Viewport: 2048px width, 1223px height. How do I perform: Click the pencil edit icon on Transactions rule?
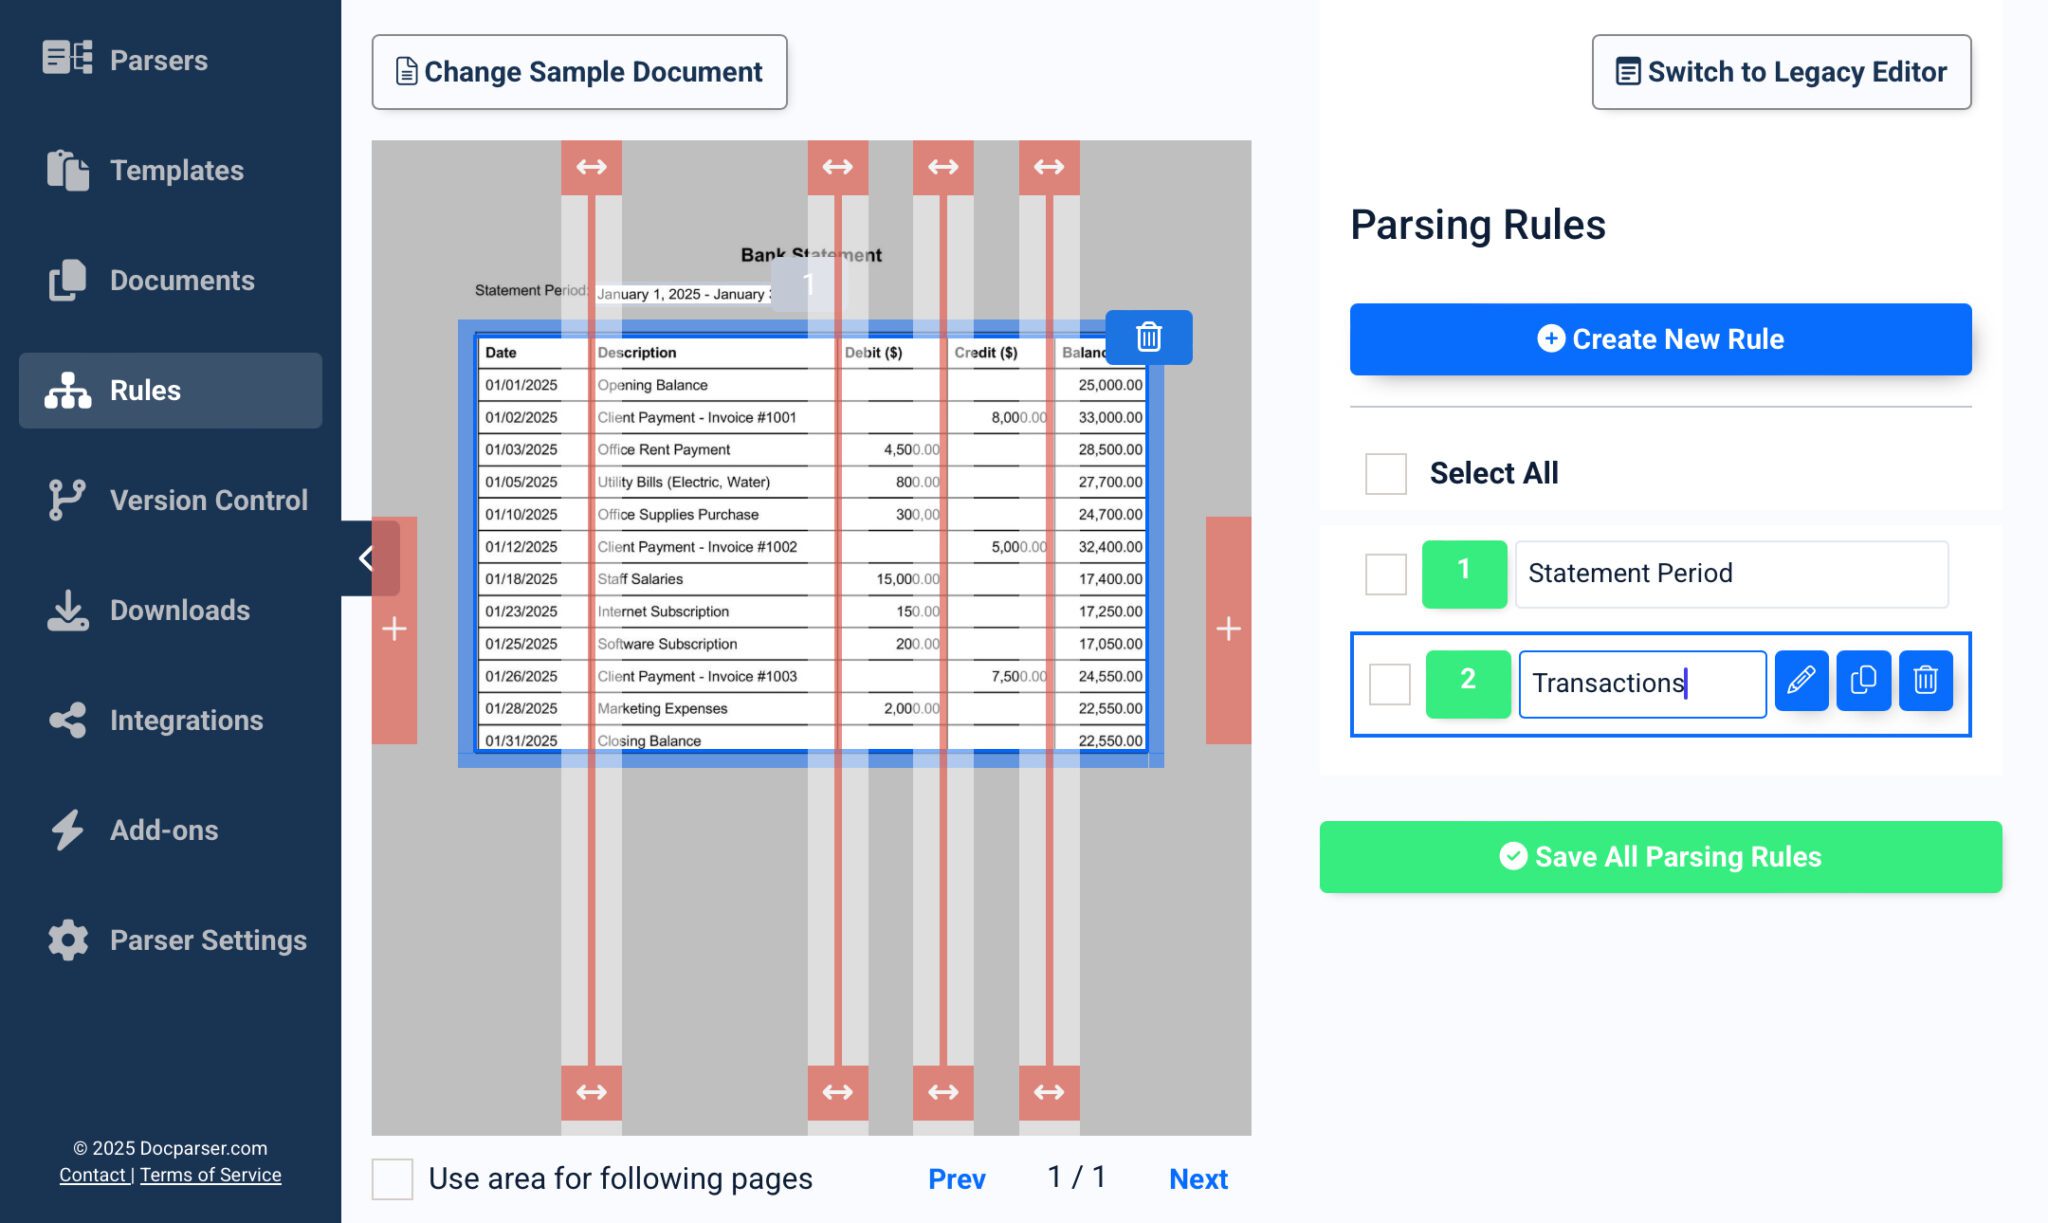pyautogui.click(x=1800, y=680)
